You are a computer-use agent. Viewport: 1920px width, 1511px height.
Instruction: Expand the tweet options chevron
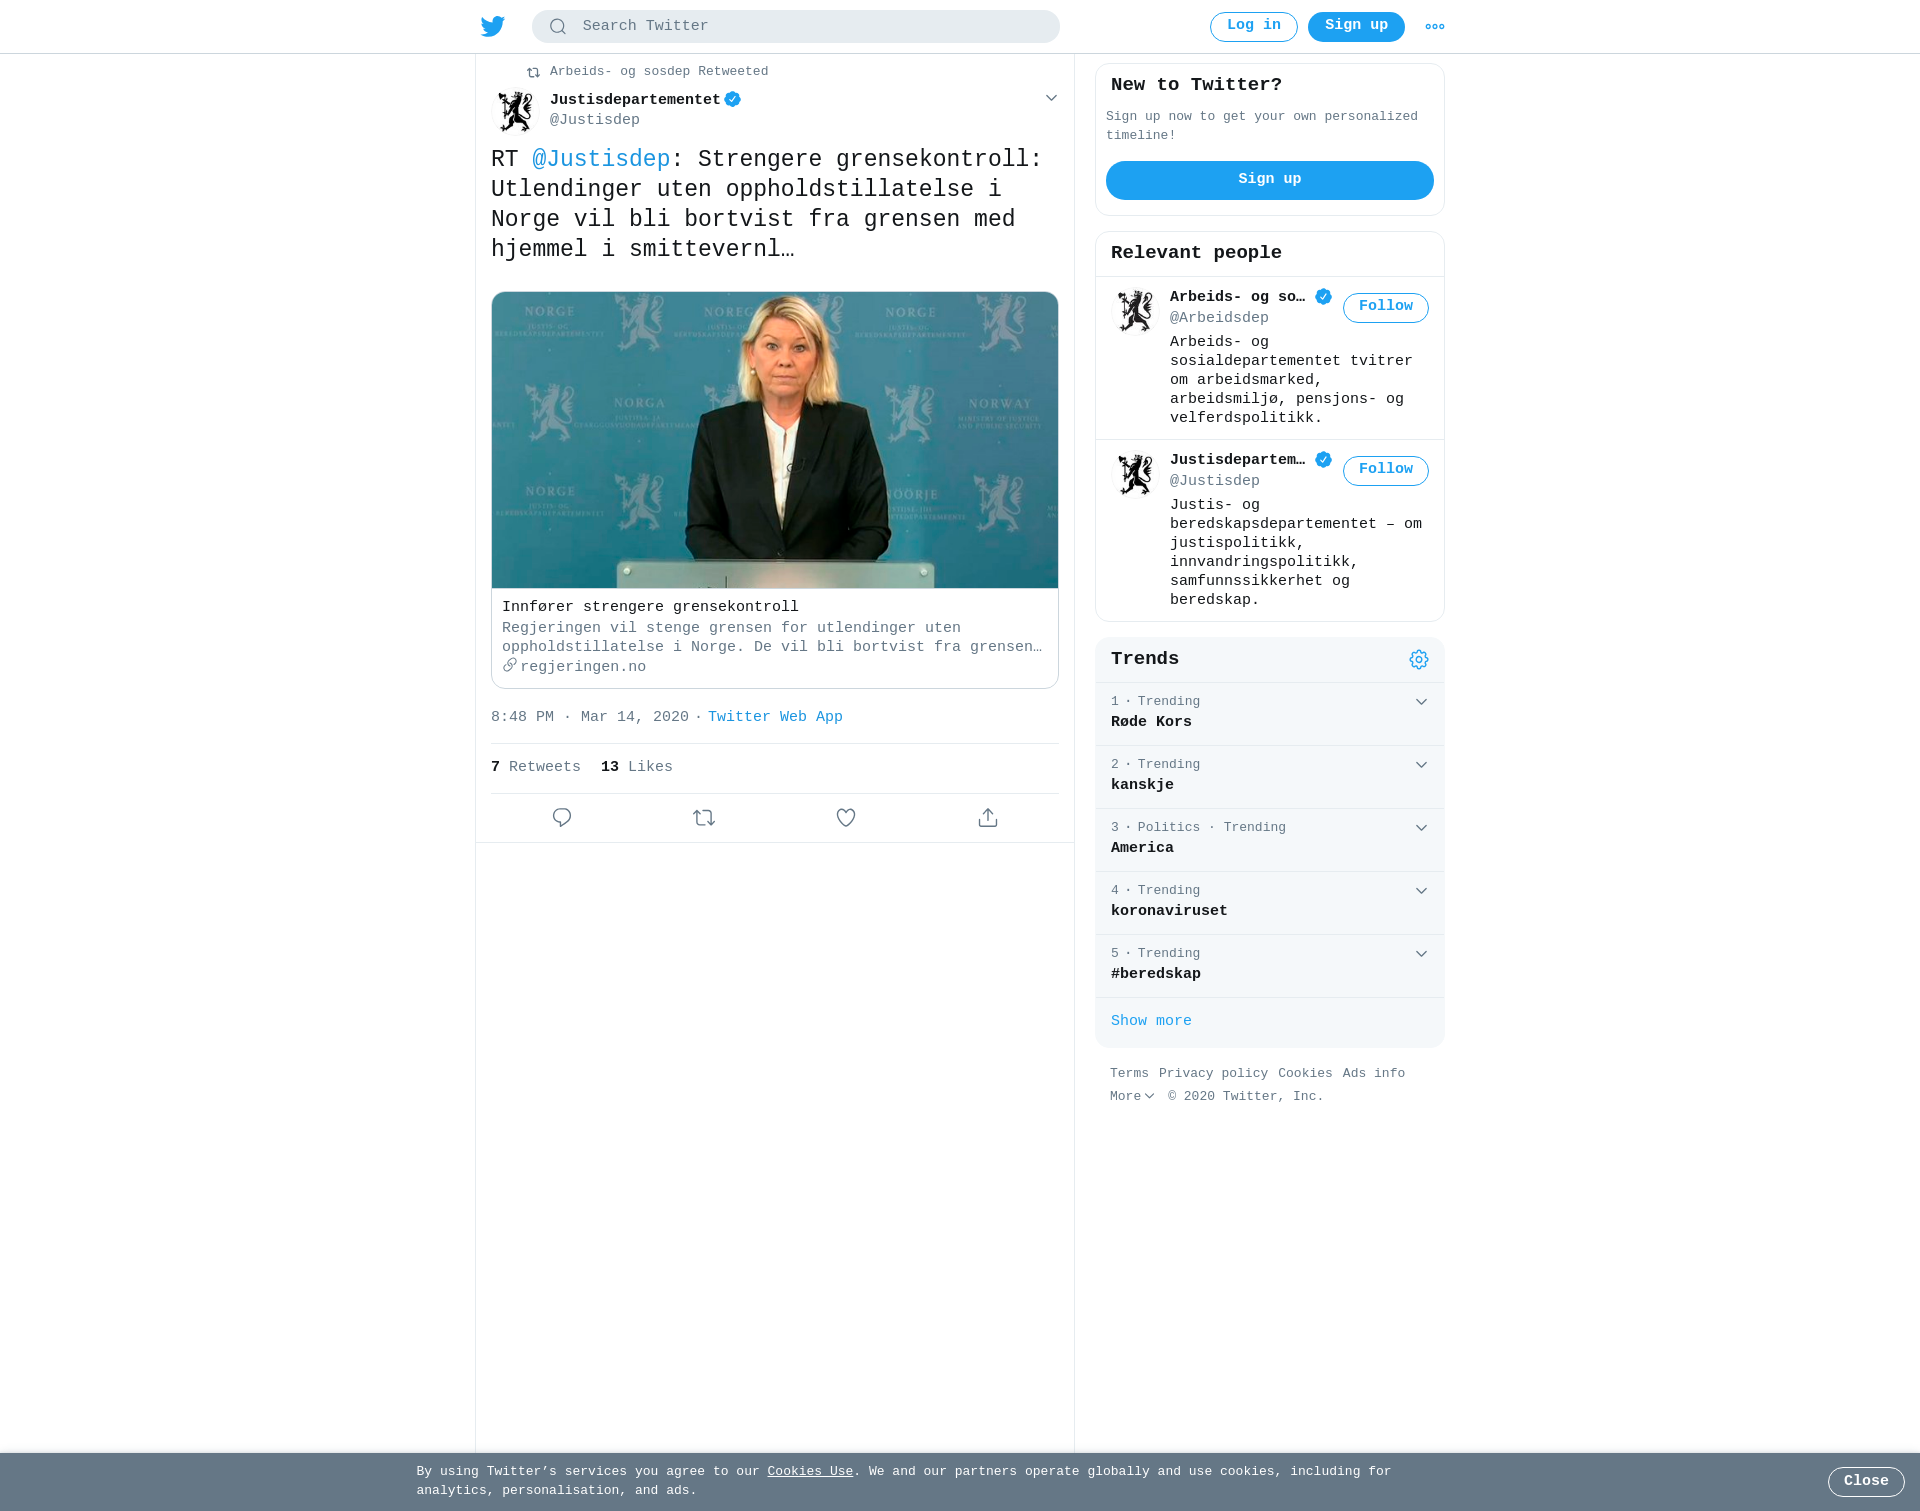pyautogui.click(x=1051, y=98)
